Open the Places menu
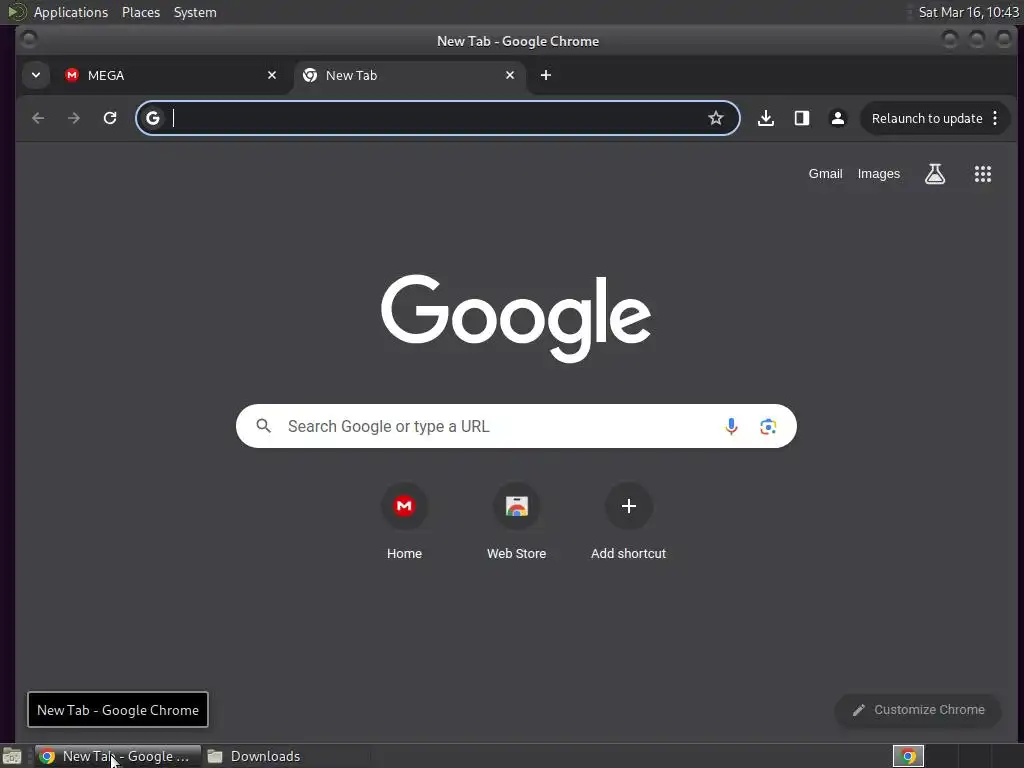The width and height of the screenshot is (1024, 768). click(141, 12)
